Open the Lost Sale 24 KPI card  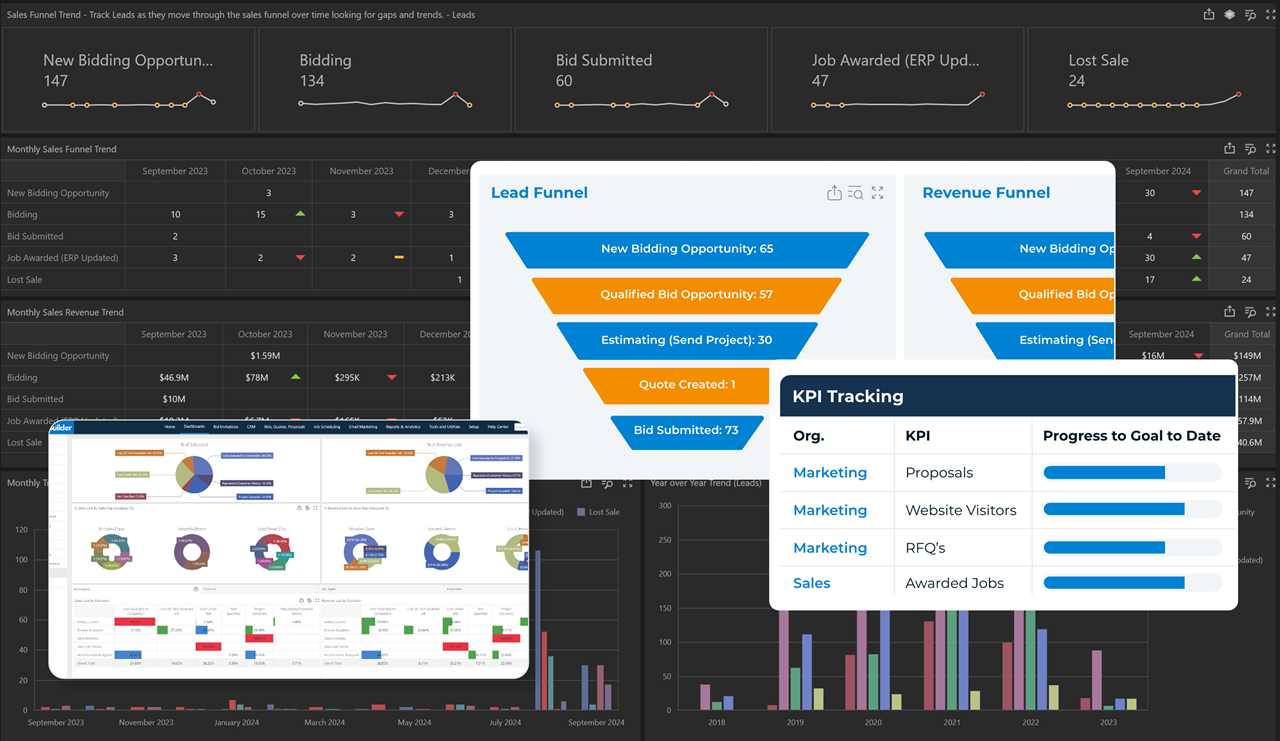tap(1153, 80)
